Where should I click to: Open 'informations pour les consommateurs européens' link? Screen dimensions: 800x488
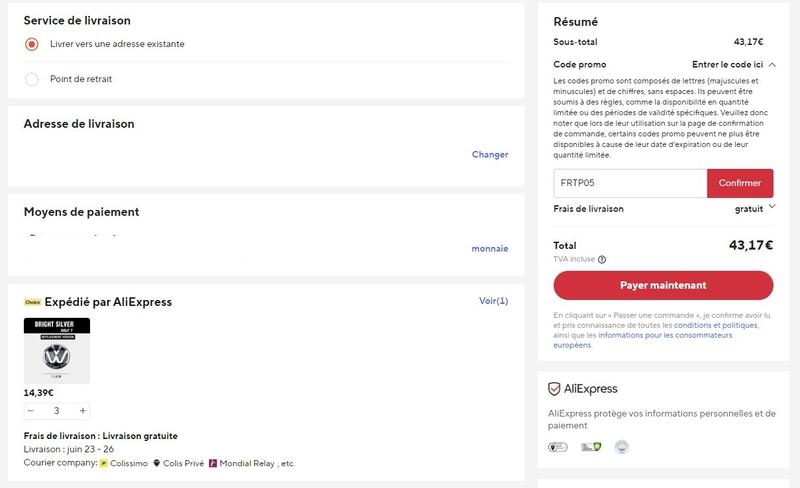[x=643, y=340]
